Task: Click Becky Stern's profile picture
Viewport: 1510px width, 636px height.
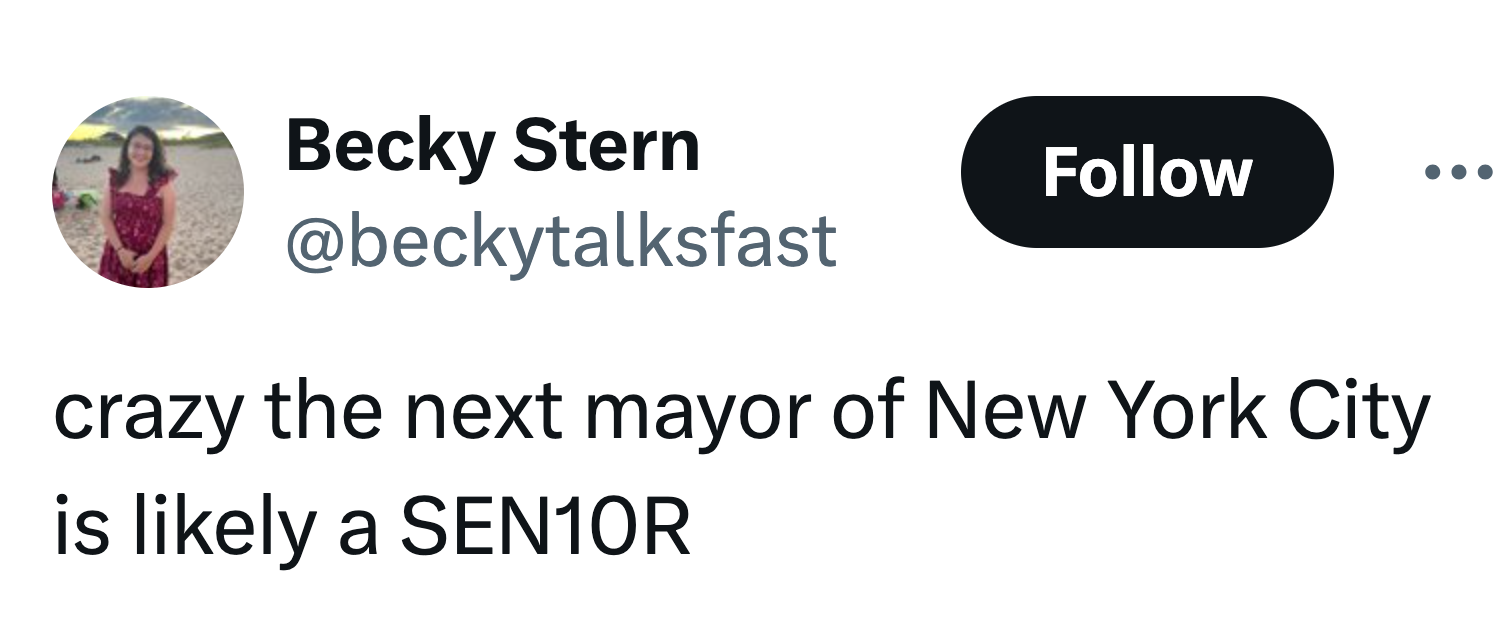Action: [148, 192]
